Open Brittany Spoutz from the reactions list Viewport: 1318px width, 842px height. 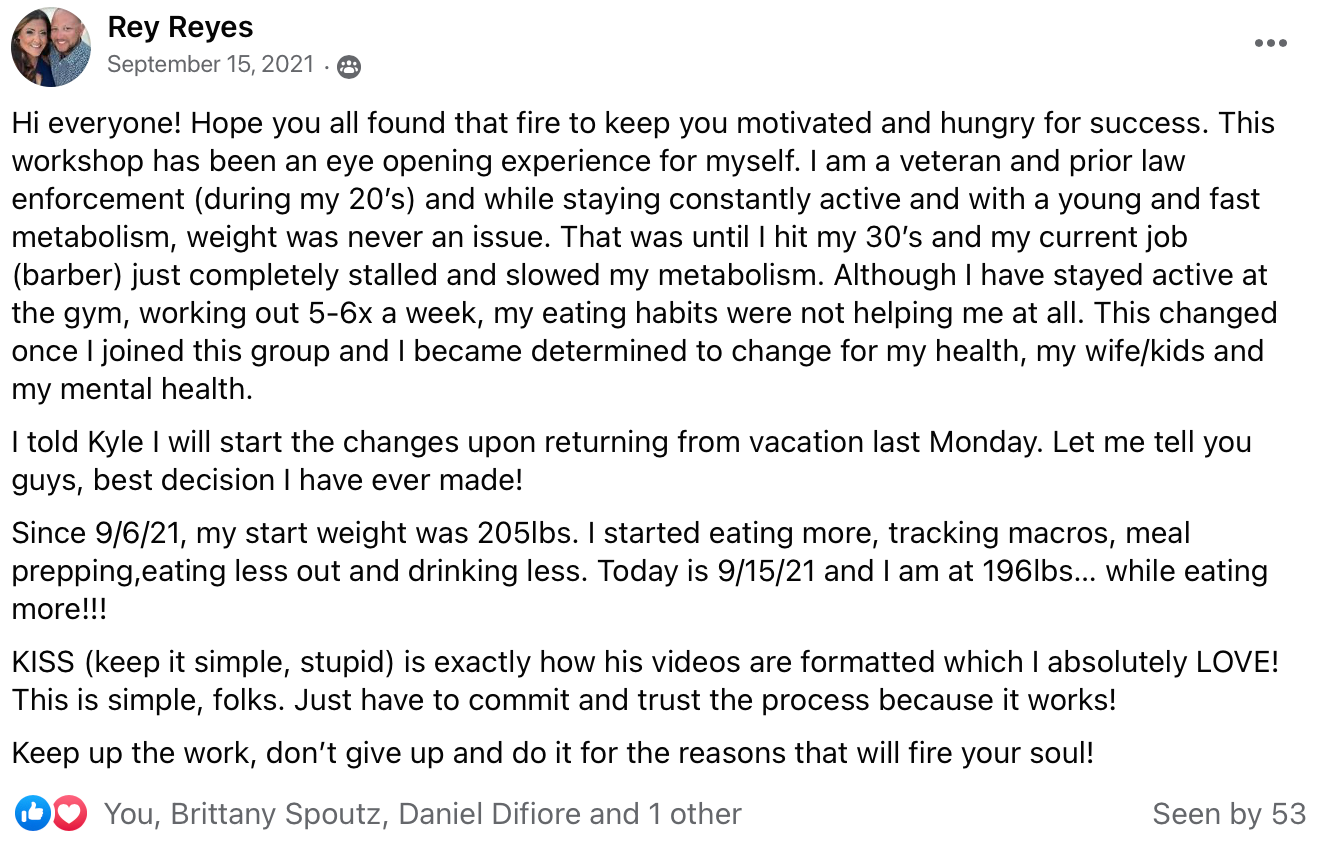[x=276, y=814]
